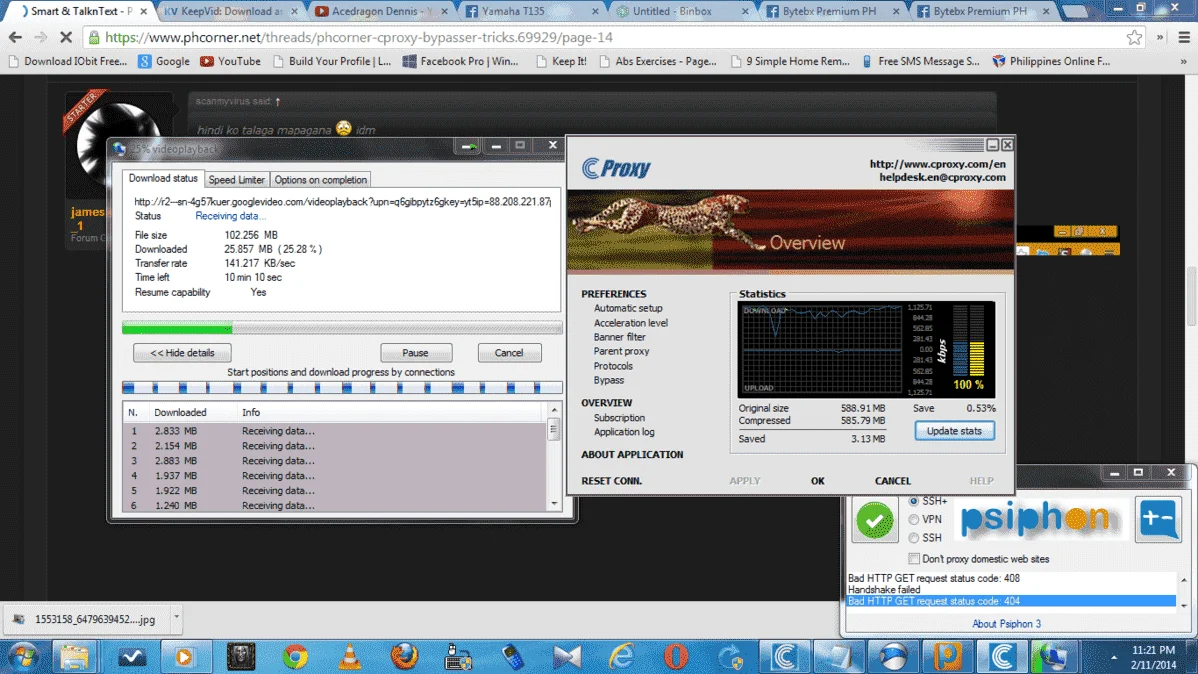Click the padlock site security icon
Screen dimensions: 1198x674
coord(94,37)
